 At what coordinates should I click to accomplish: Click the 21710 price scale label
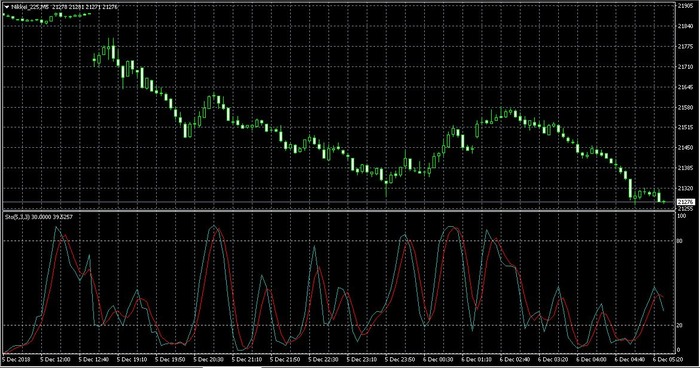[x=685, y=67]
